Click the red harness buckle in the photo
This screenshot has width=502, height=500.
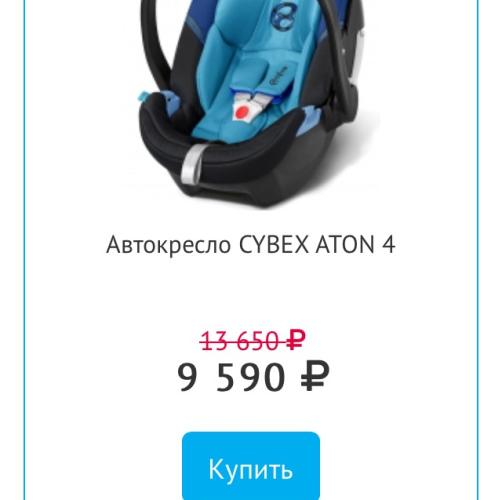click(x=243, y=111)
